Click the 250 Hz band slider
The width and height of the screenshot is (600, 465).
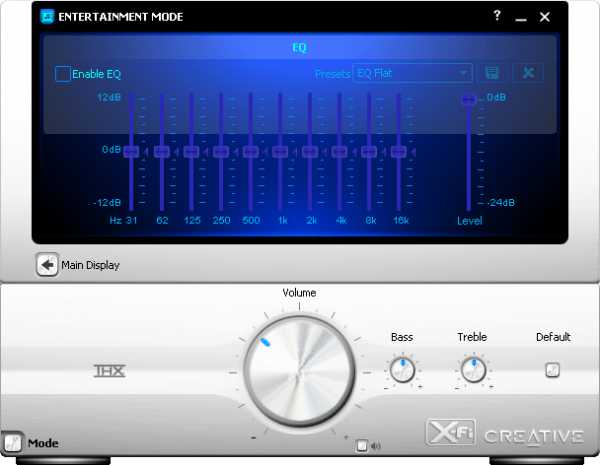click(x=221, y=152)
